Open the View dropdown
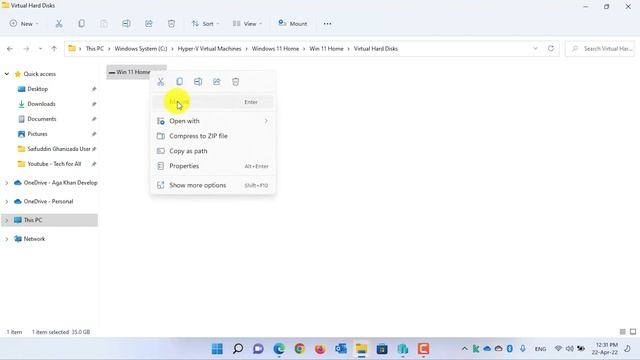Screen dimensions: 640x360 247,24
